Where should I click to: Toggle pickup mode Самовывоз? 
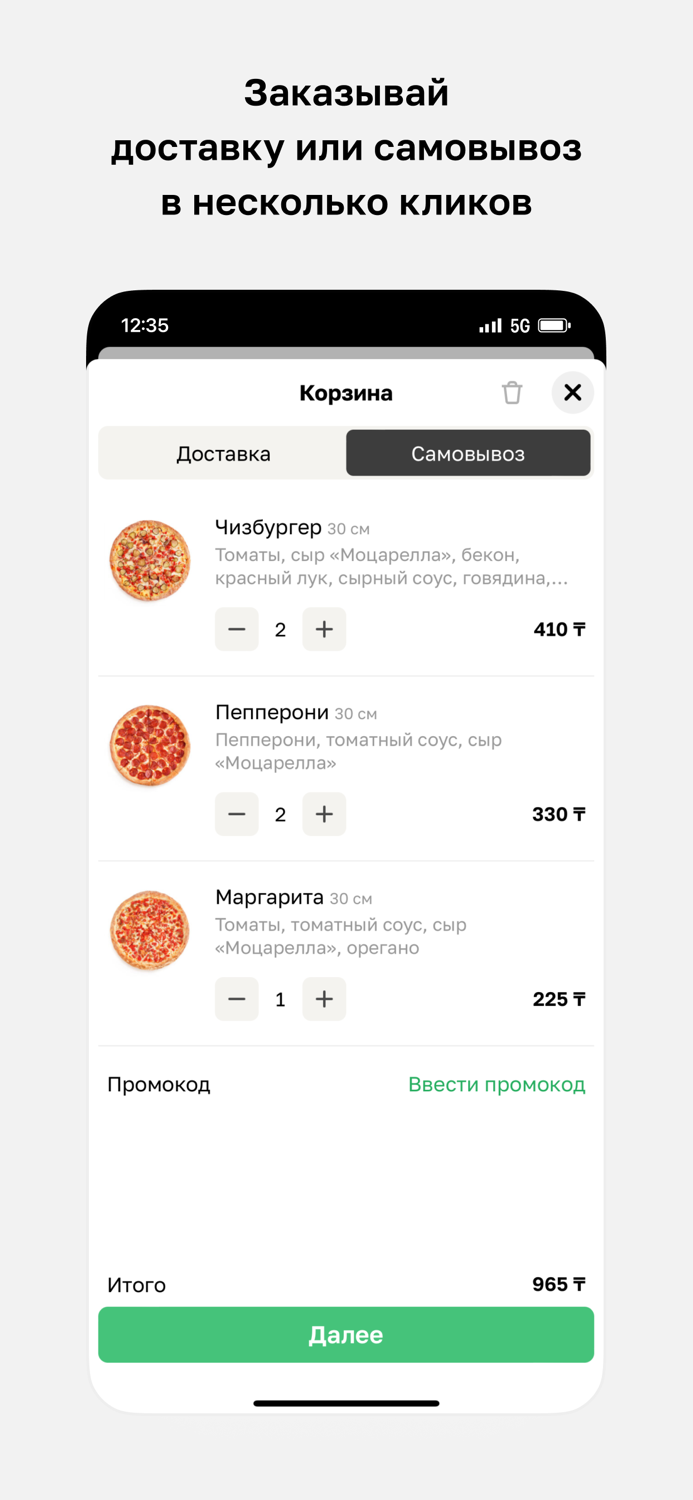pyautogui.click(x=468, y=453)
